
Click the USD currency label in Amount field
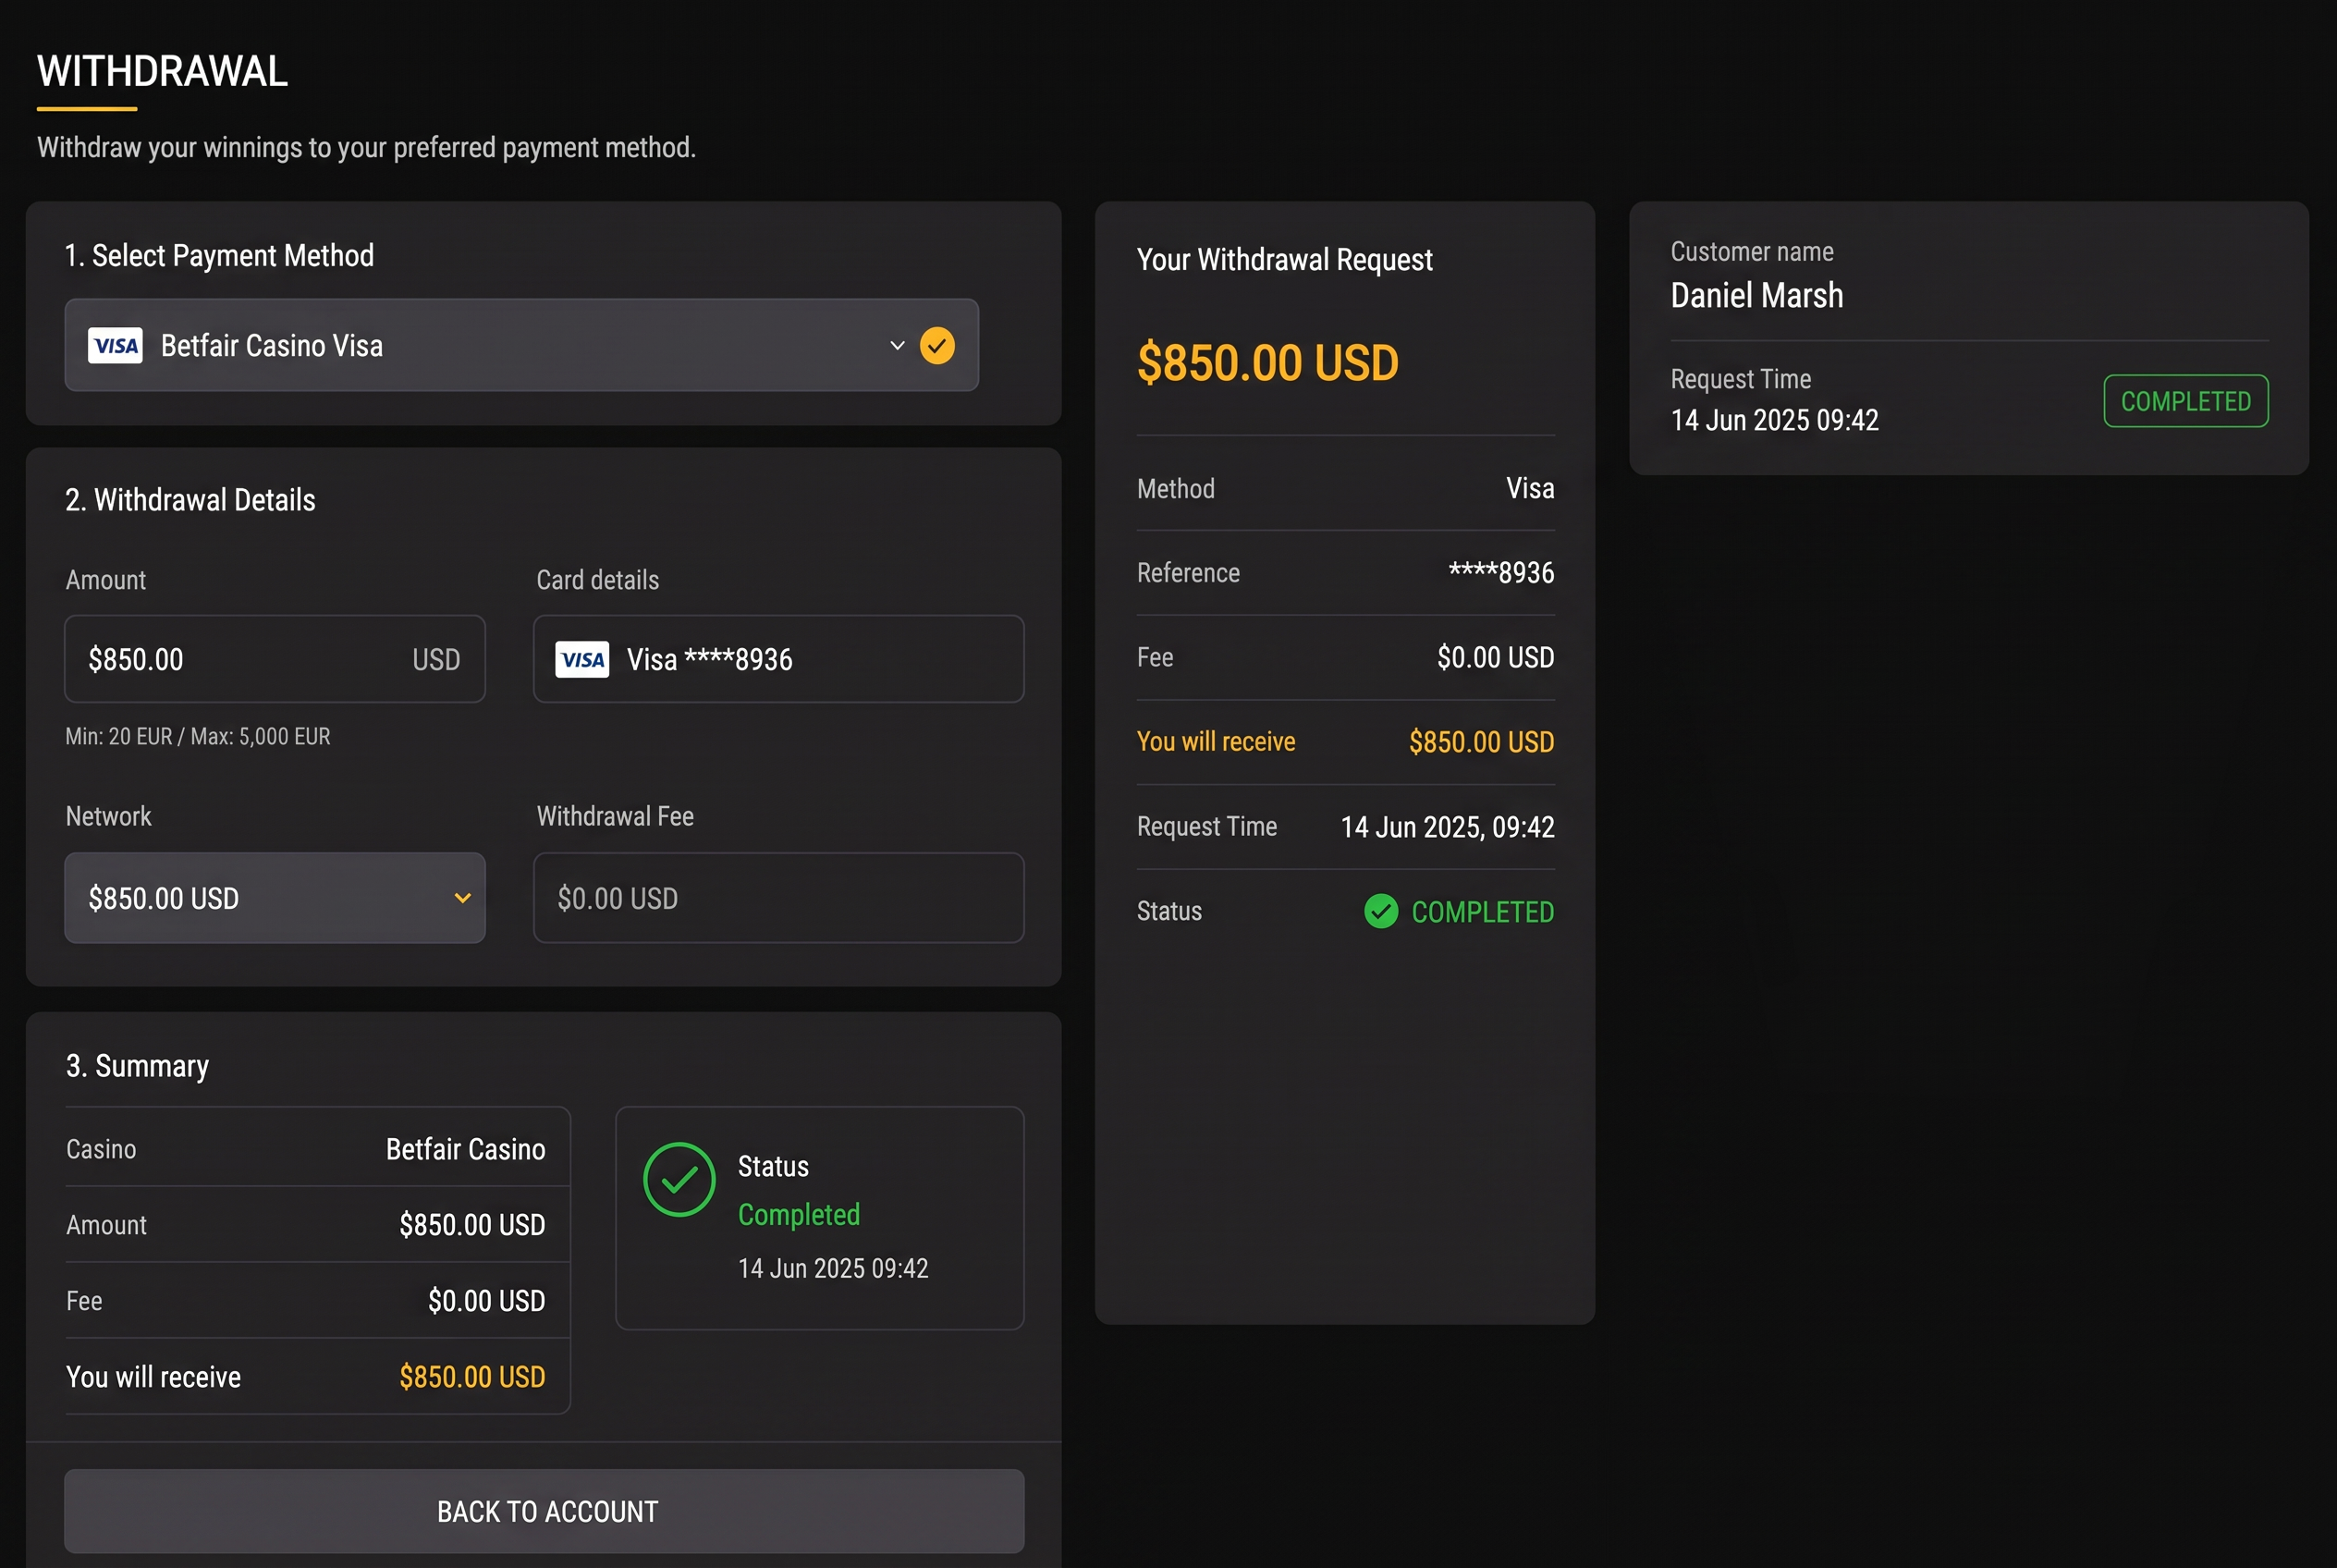(x=436, y=660)
